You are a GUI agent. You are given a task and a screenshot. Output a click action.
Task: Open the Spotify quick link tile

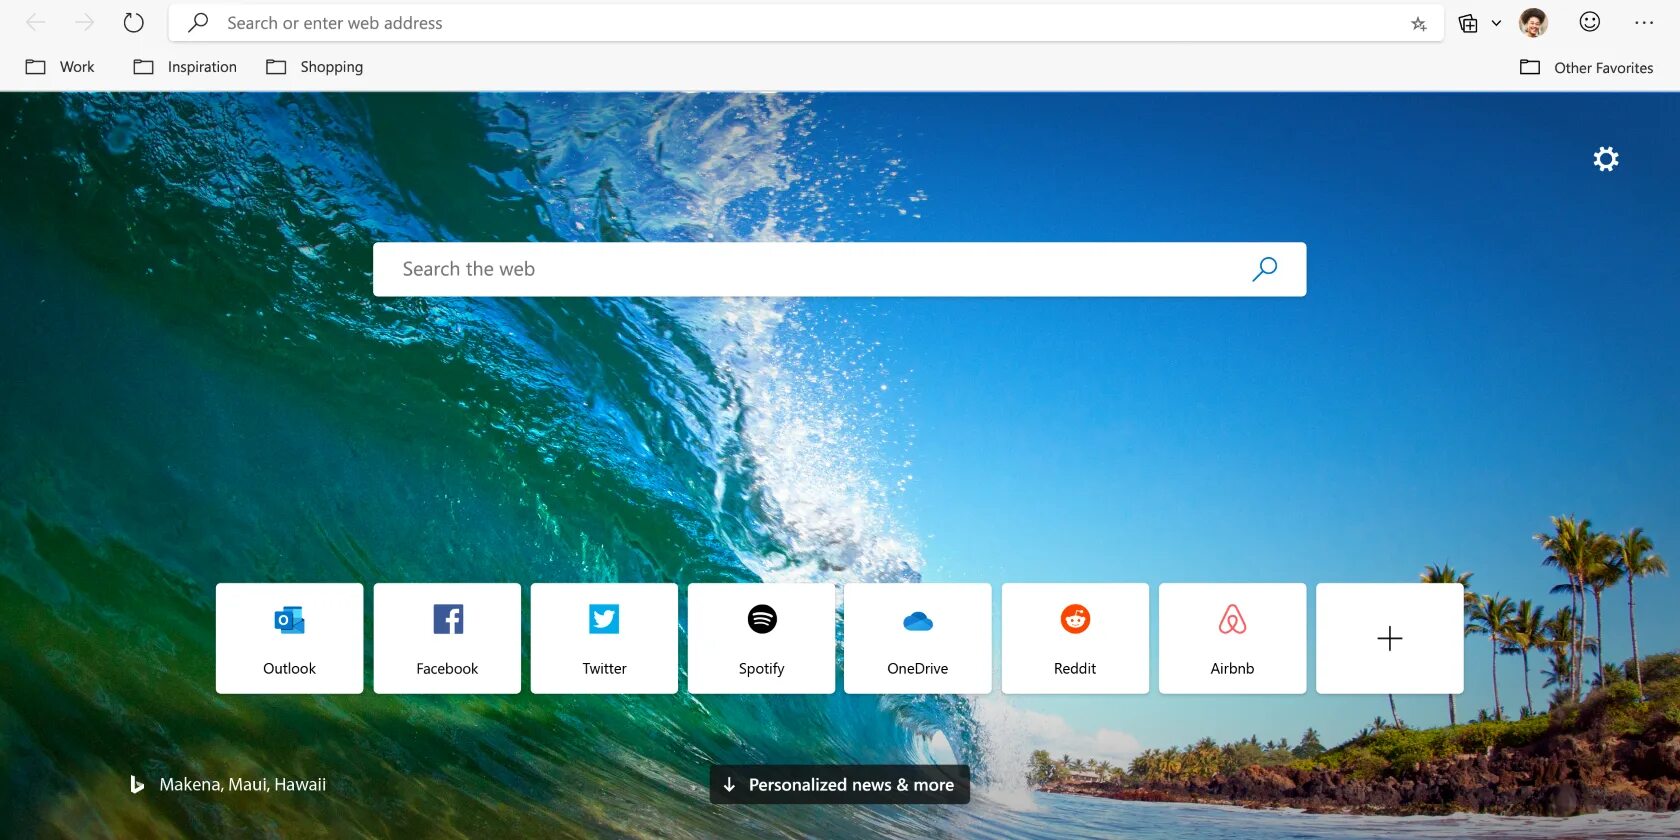[761, 638]
